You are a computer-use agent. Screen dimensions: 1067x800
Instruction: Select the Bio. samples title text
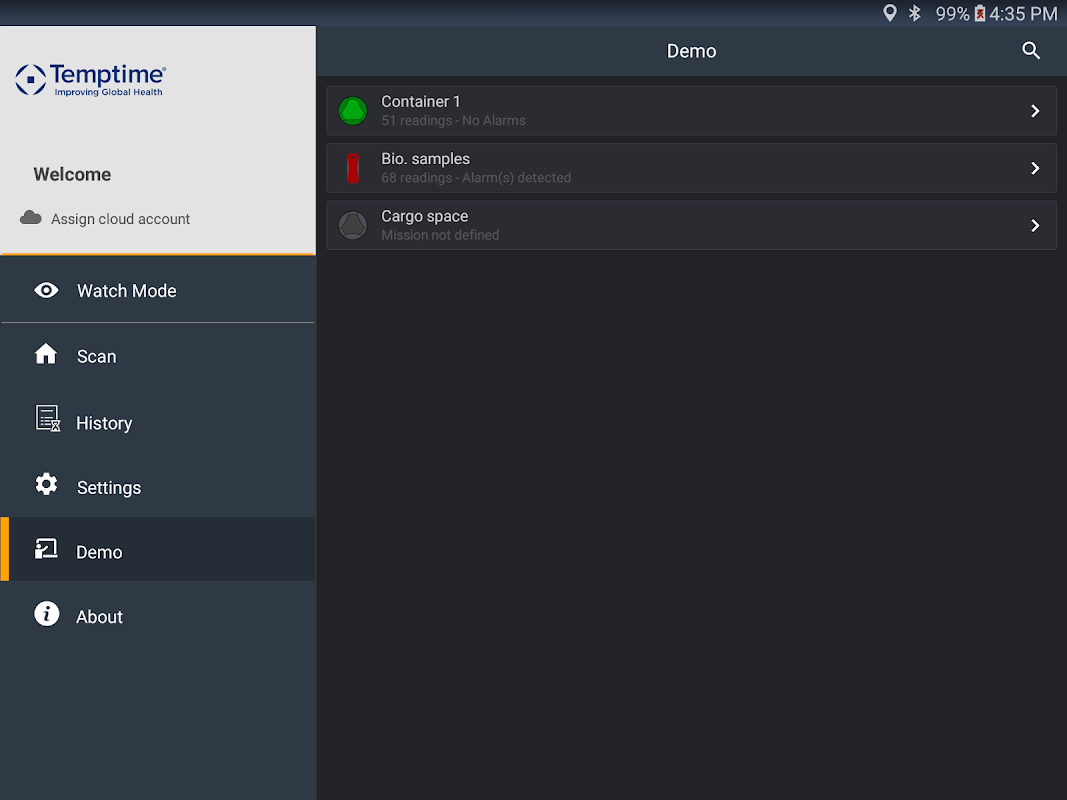coord(425,159)
